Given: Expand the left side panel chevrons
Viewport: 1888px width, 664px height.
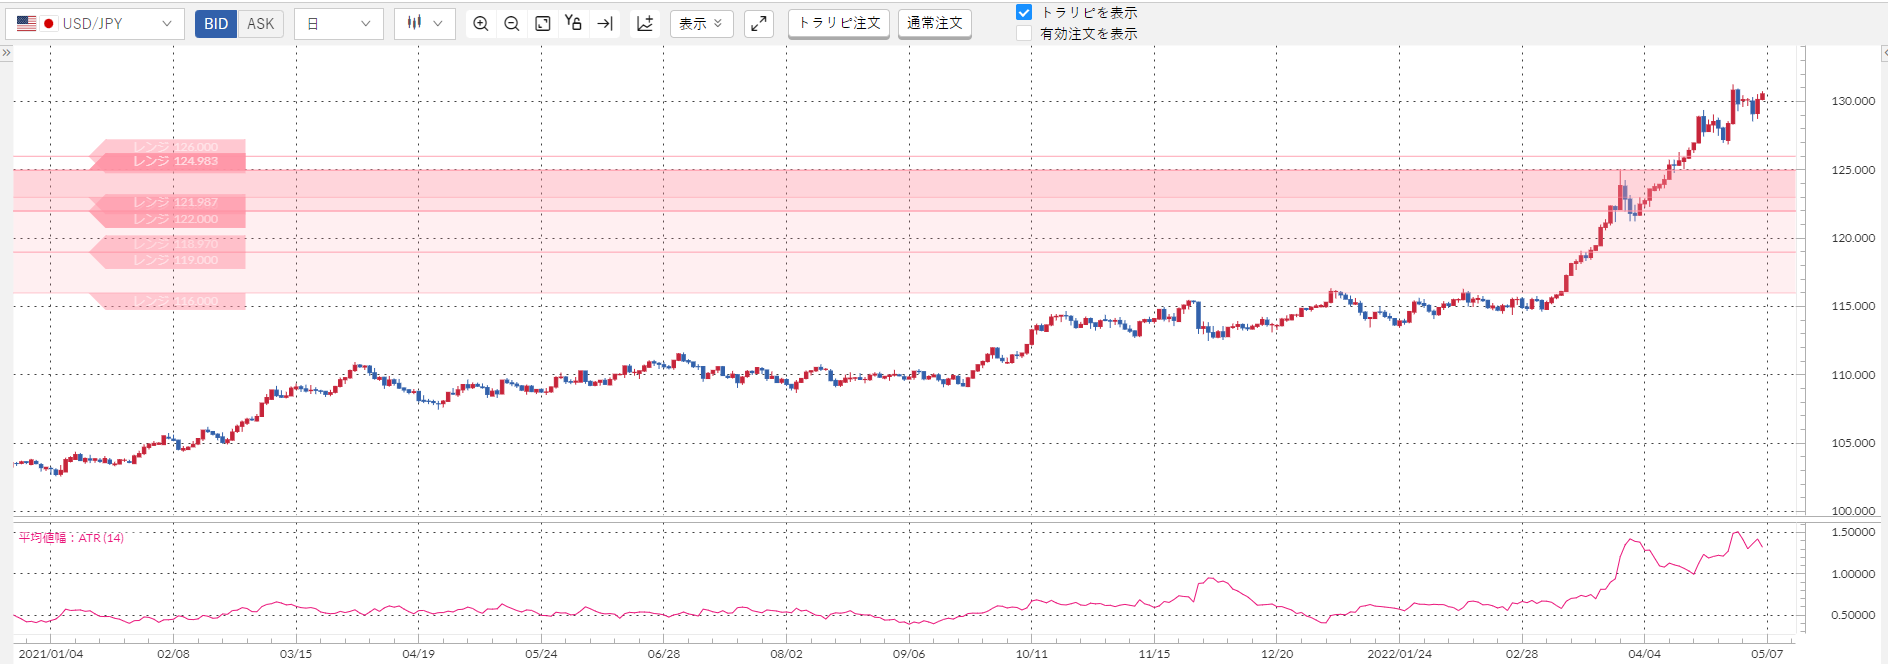Looking at the screenshot, I should coord(6,52).
